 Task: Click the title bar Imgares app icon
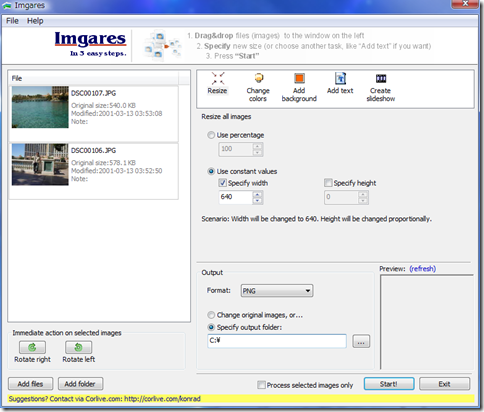pos(7,6)
